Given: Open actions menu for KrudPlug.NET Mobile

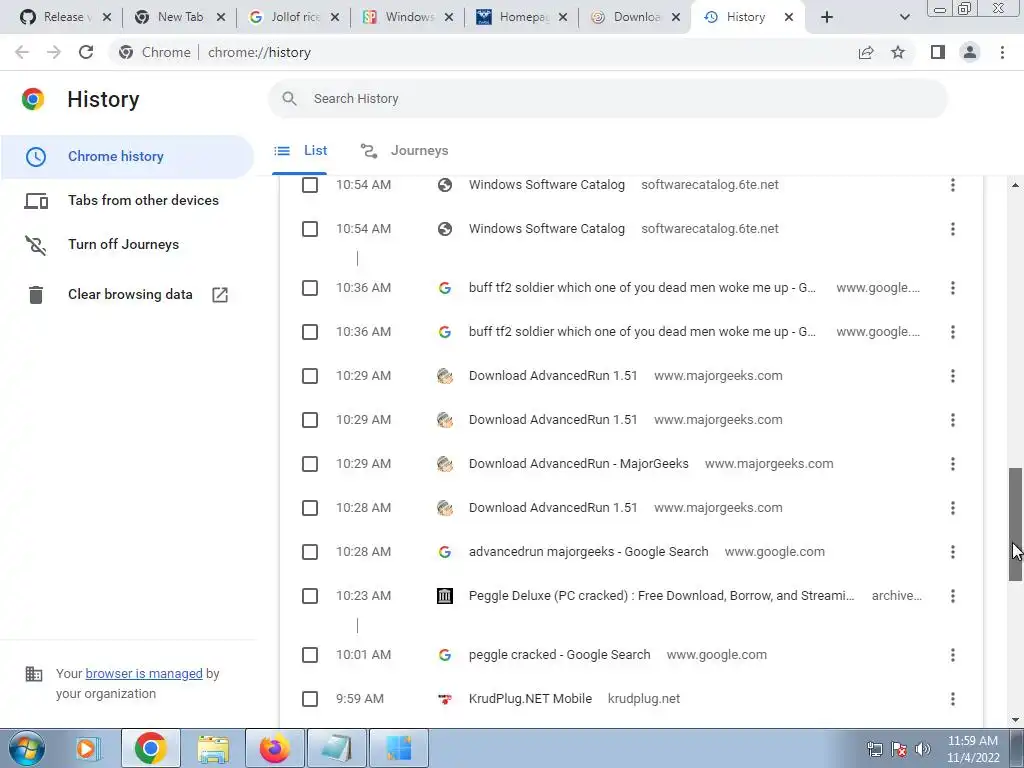Looking at the screenshot, I should [x=952, y=699].
